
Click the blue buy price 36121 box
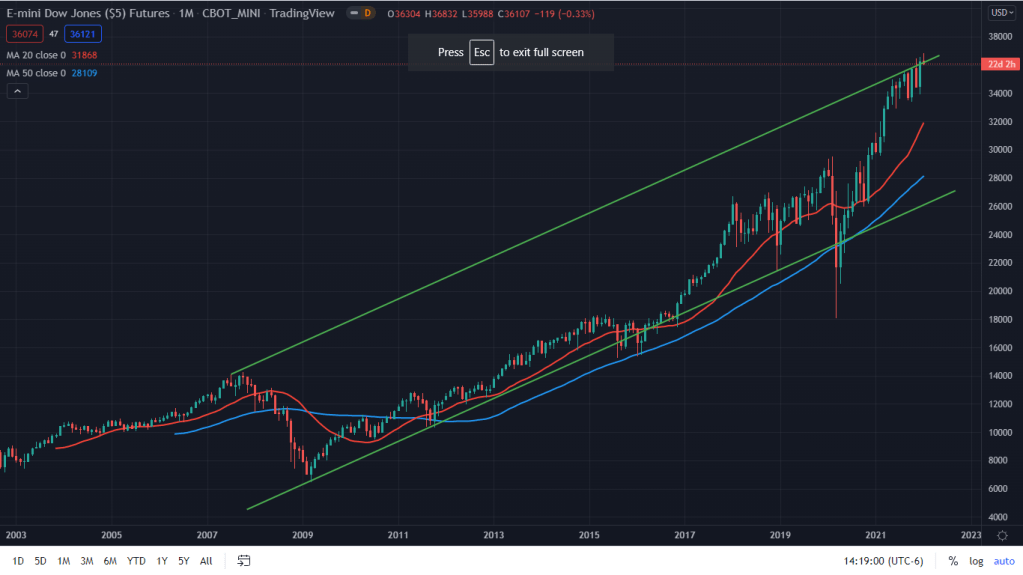(x=83, y=33)
